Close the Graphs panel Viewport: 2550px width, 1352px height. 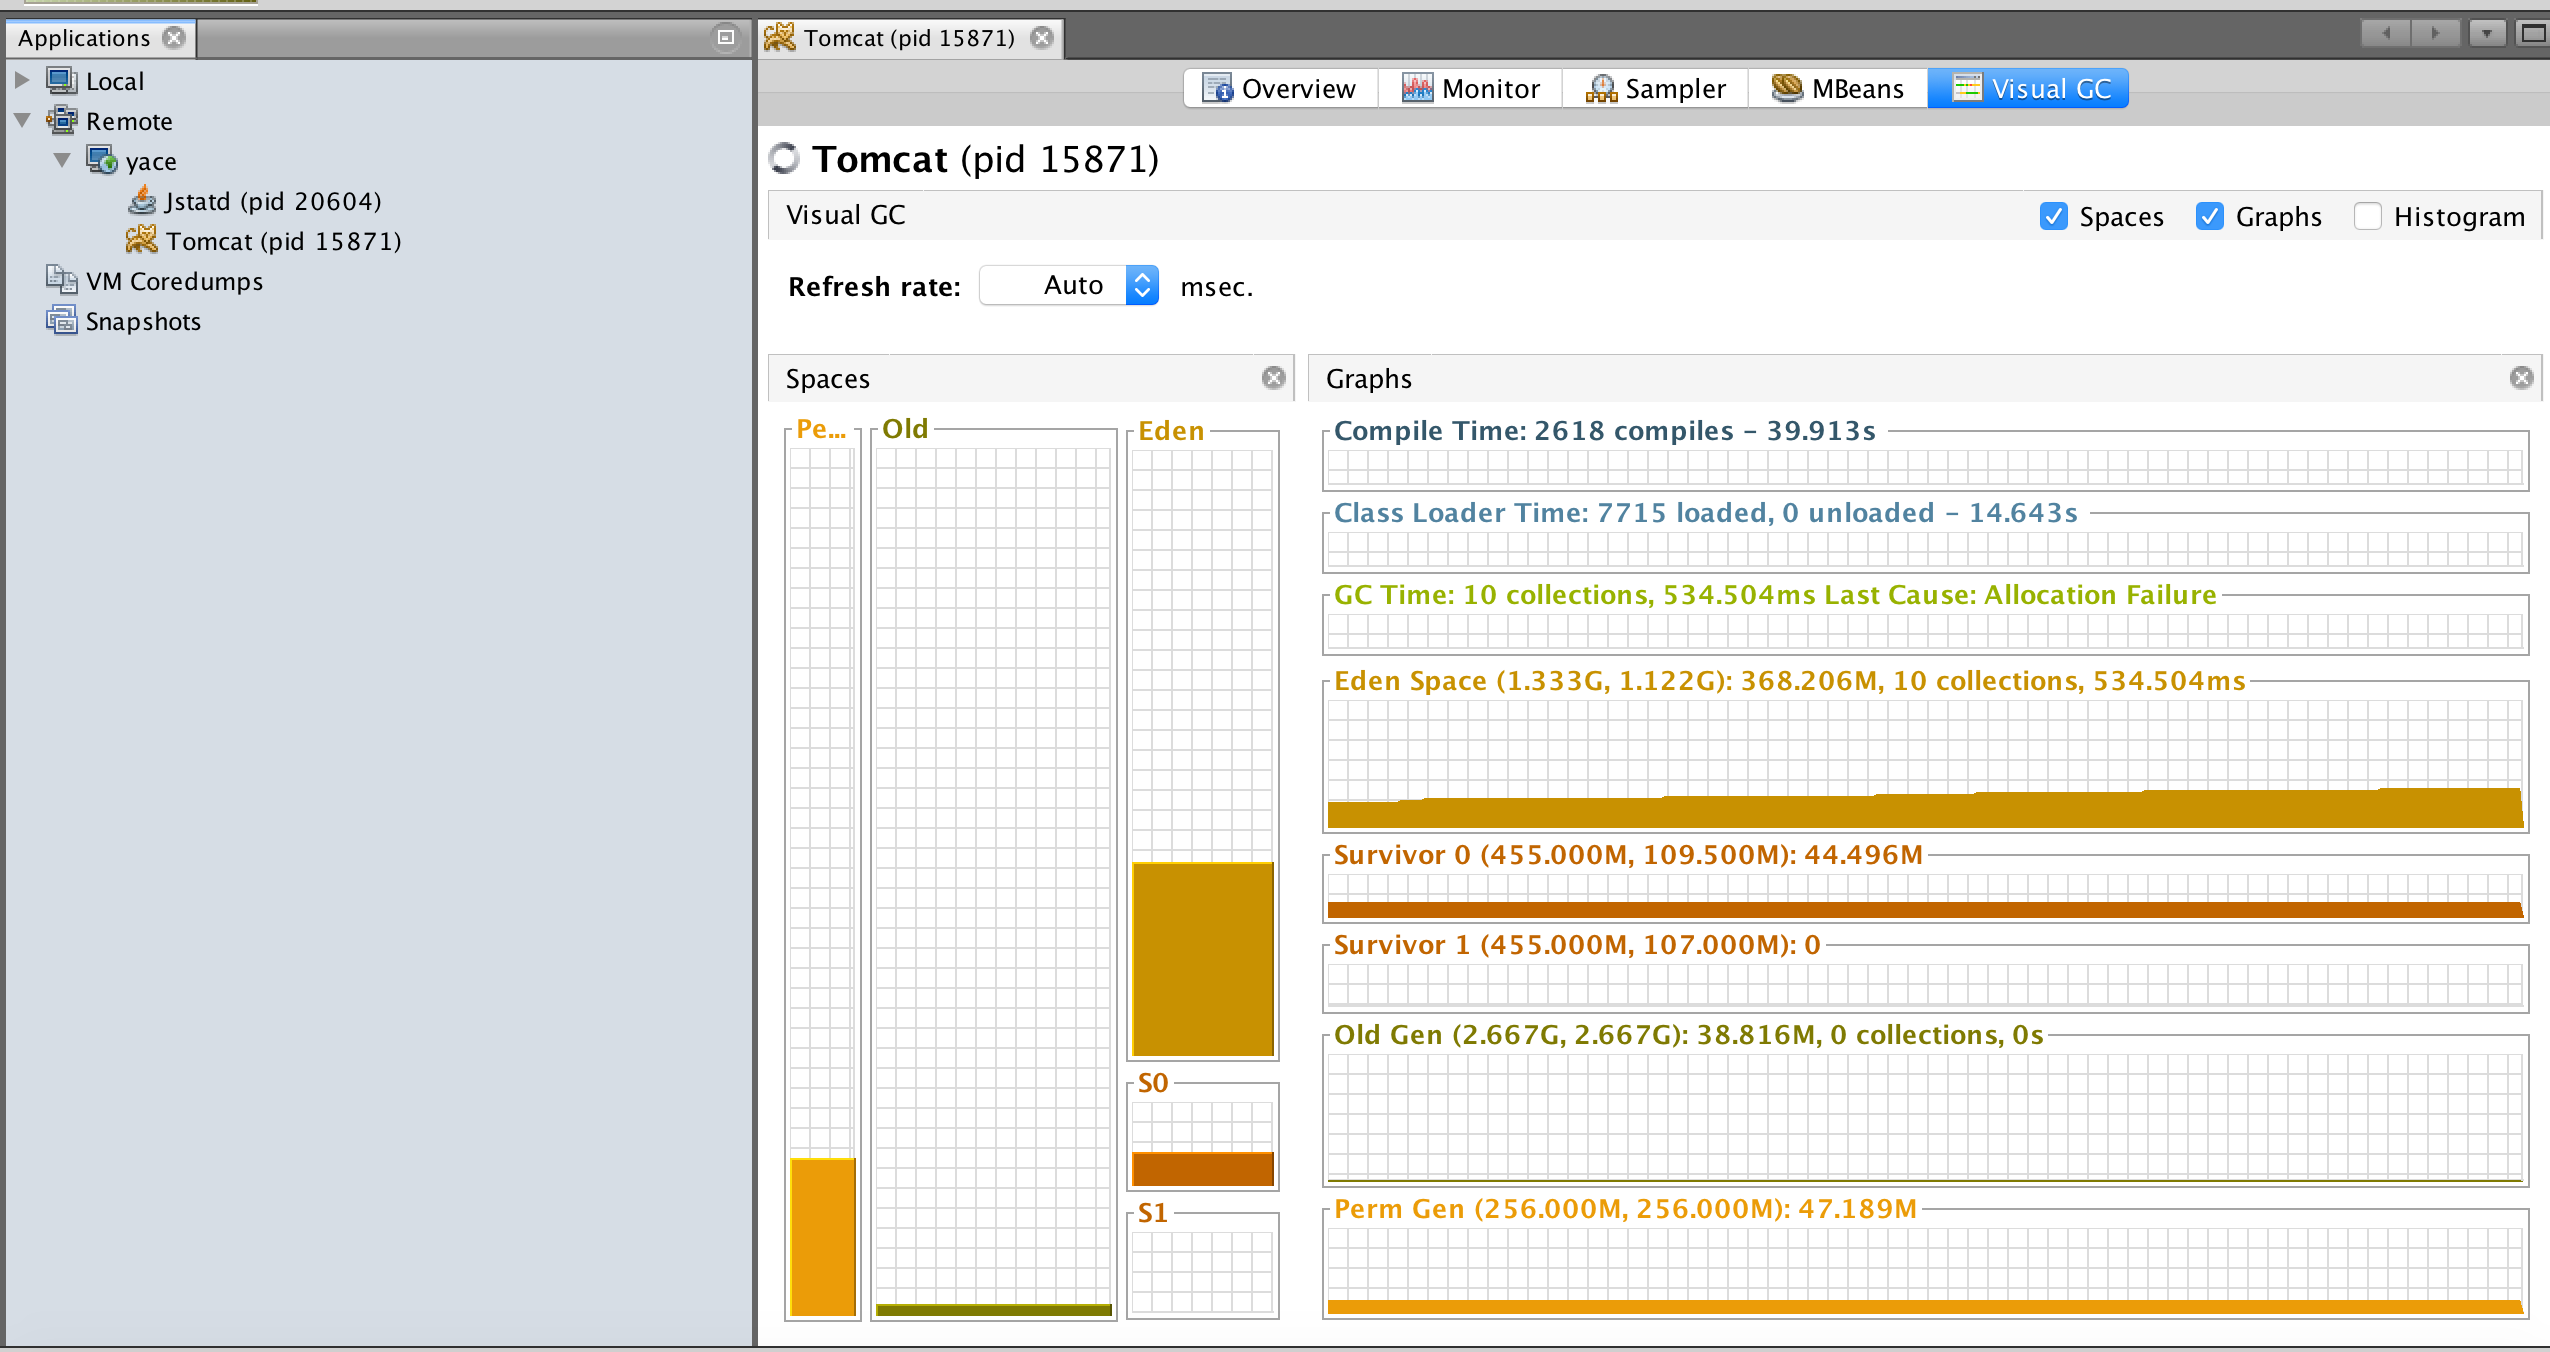click(x=2521, y=378)
